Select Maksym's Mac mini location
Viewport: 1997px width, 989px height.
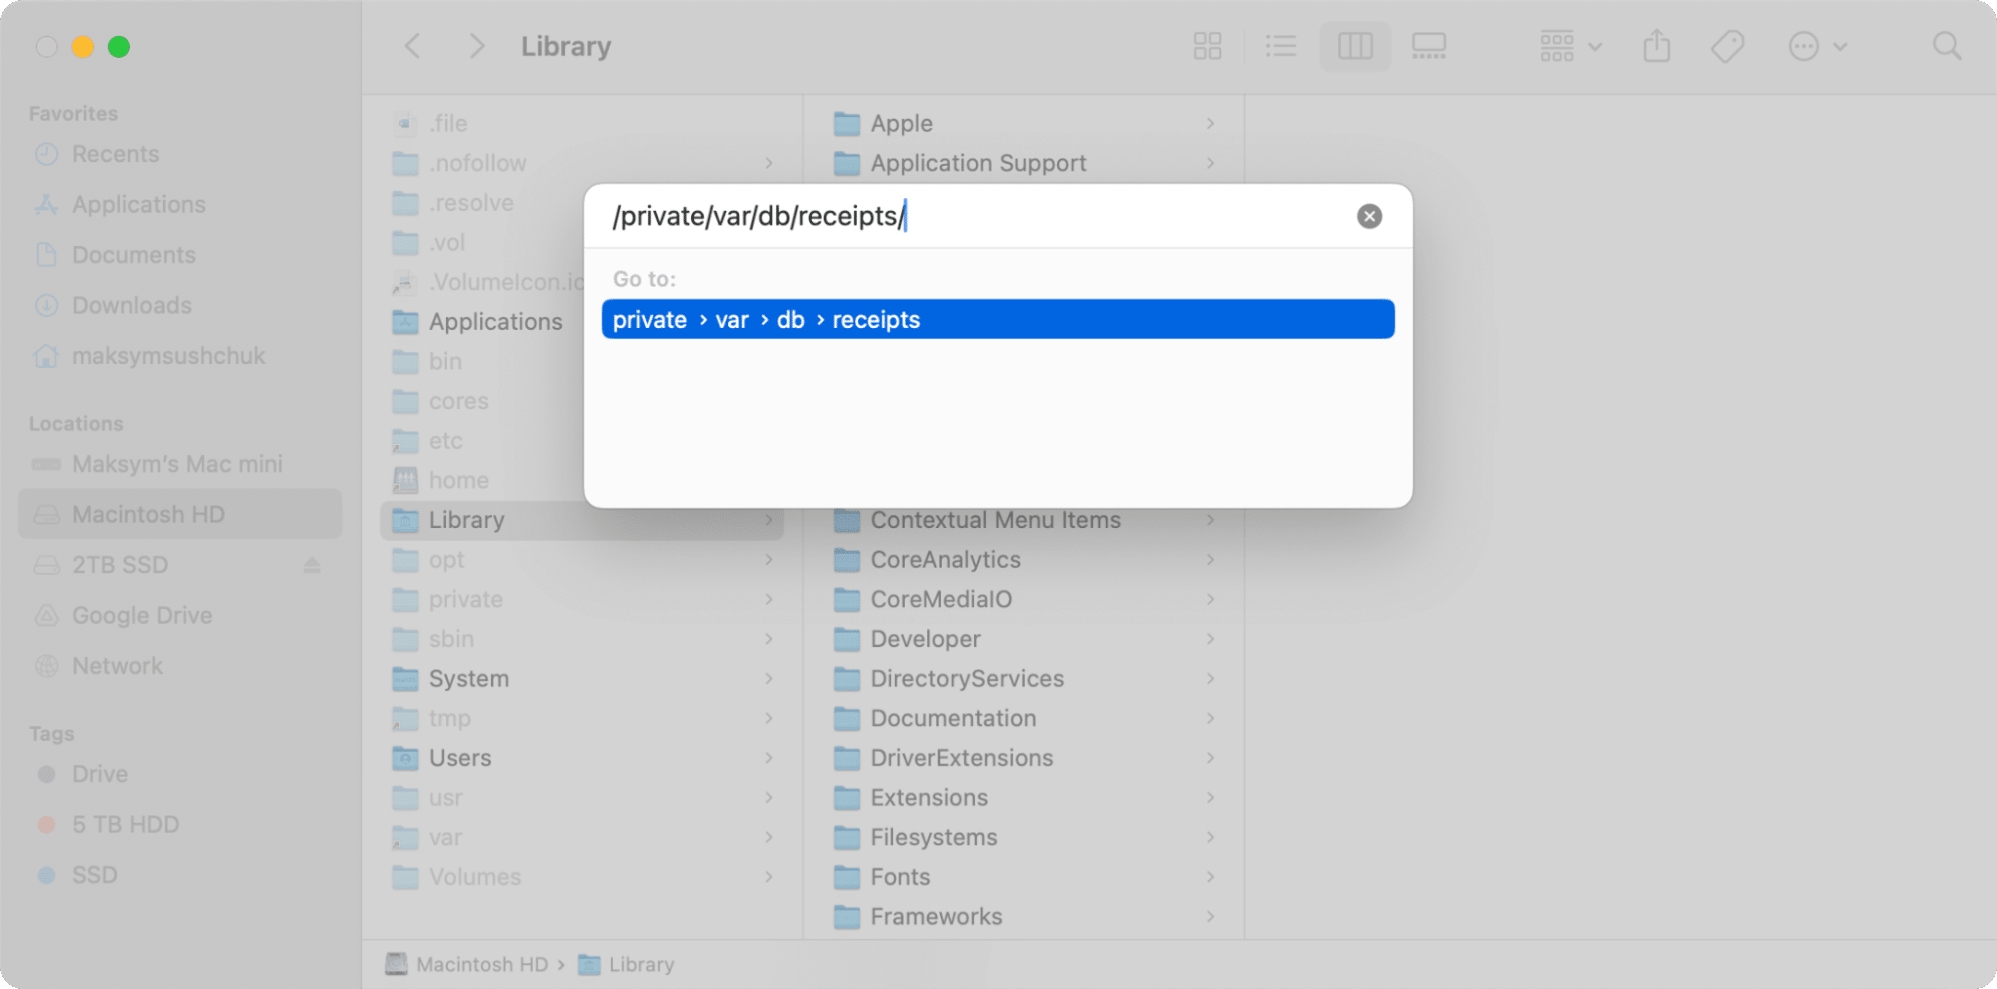coord(180,464)
